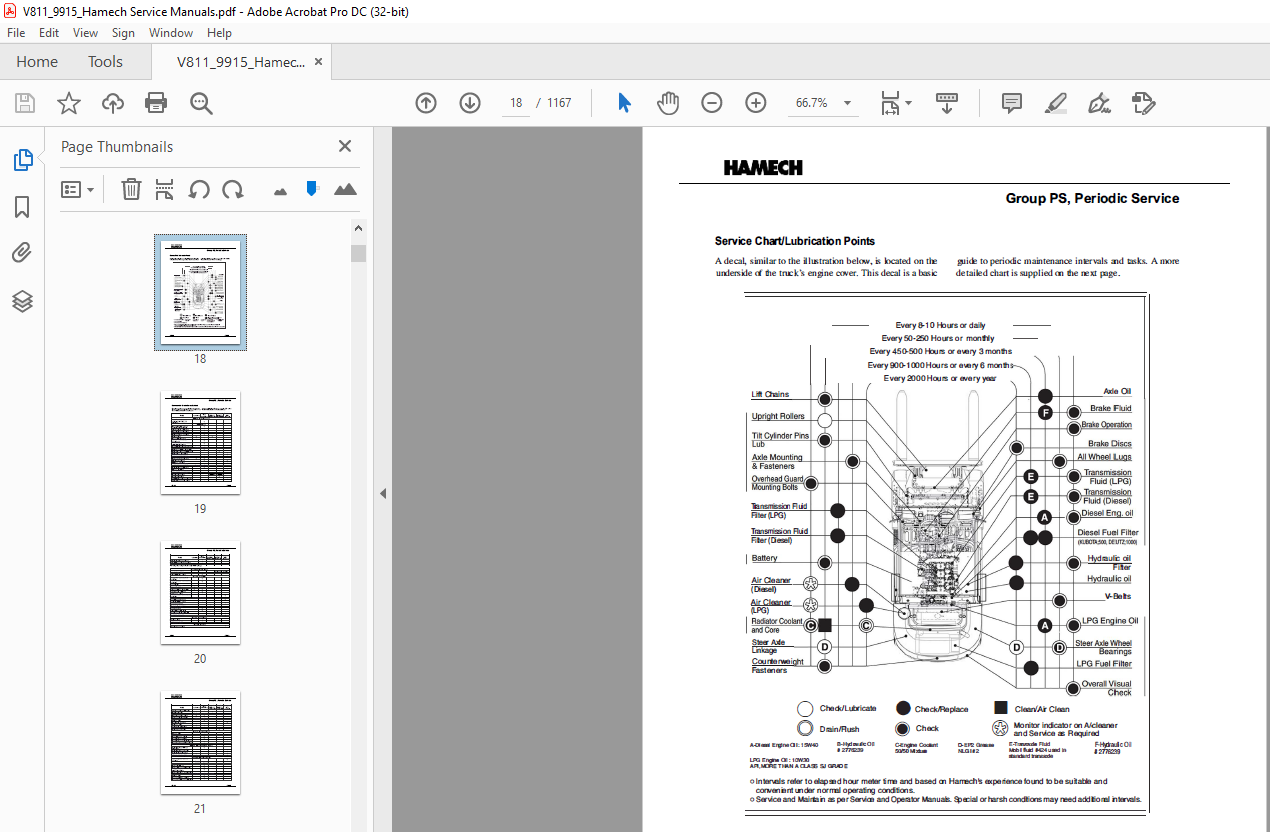Click the Save file icon
Viewport: 1270px width, 832px height.
[x=25, y=103]
